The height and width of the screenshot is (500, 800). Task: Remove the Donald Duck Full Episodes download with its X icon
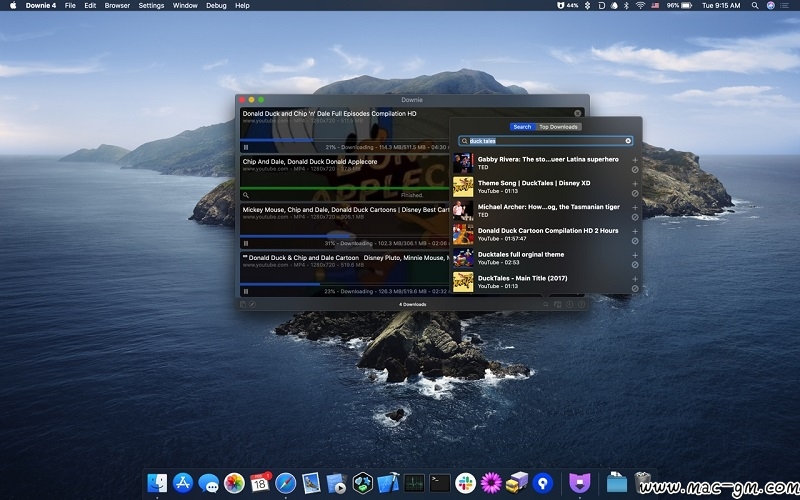578,113
